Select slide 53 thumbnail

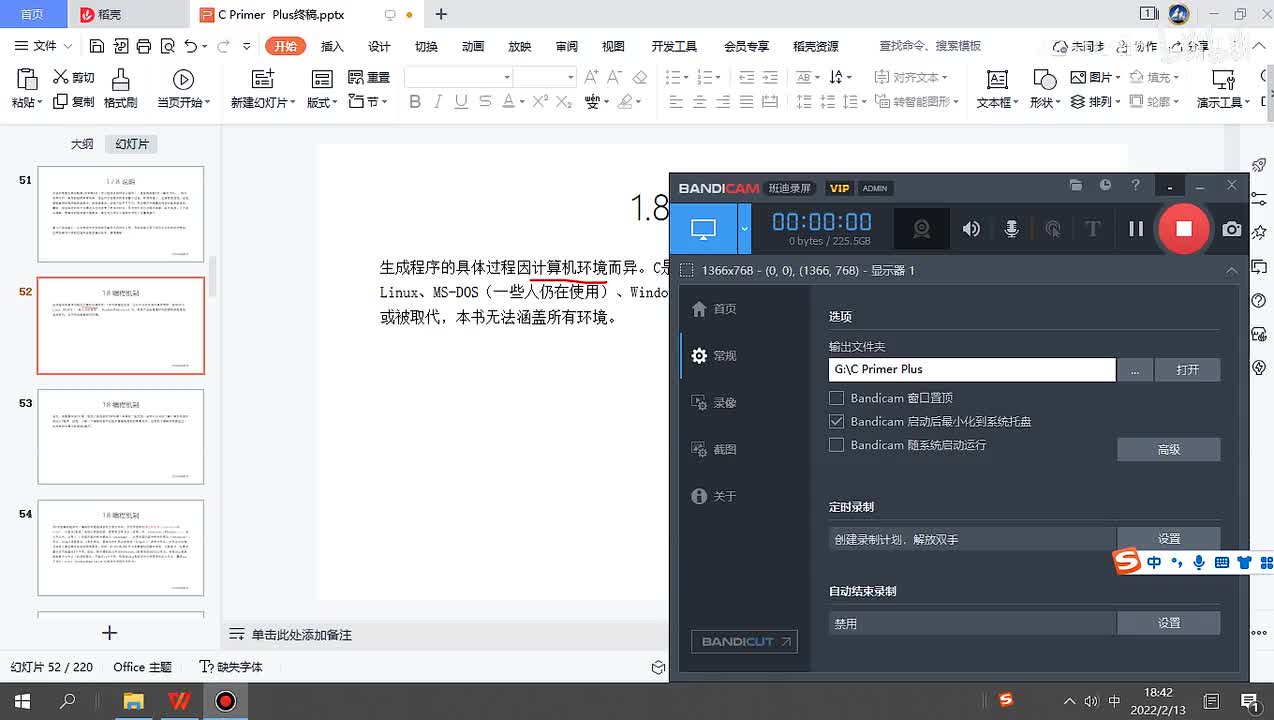tap(121, 437)
